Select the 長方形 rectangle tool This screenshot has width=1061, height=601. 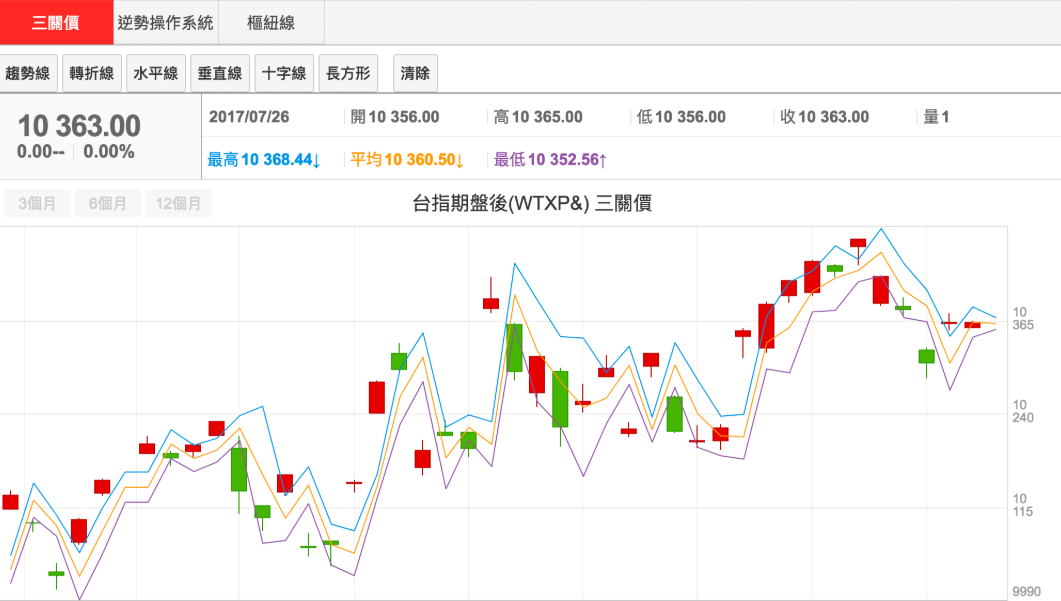(x=348, y=73)
